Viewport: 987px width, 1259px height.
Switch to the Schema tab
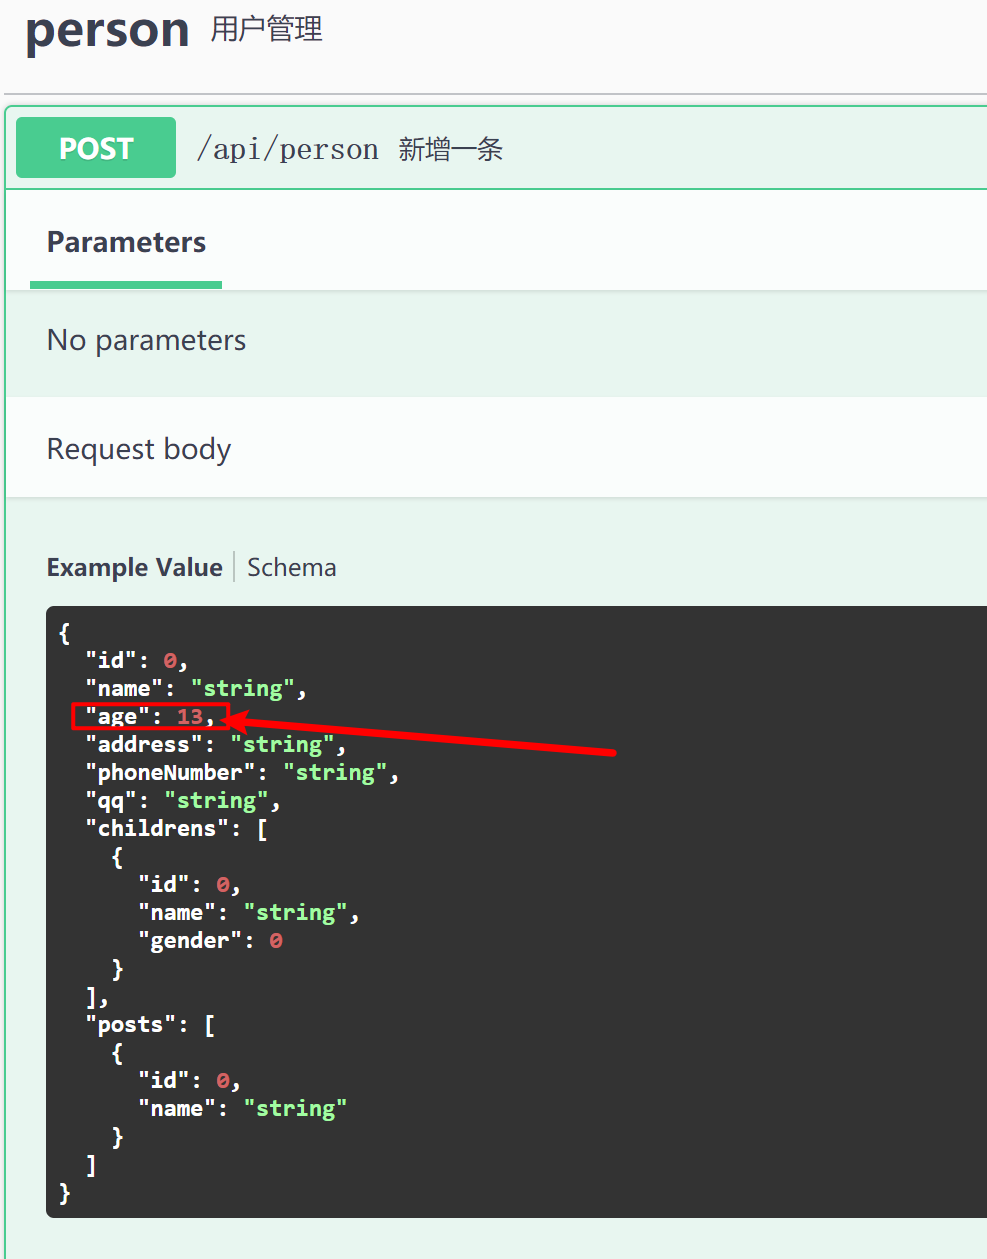point(291,567)
